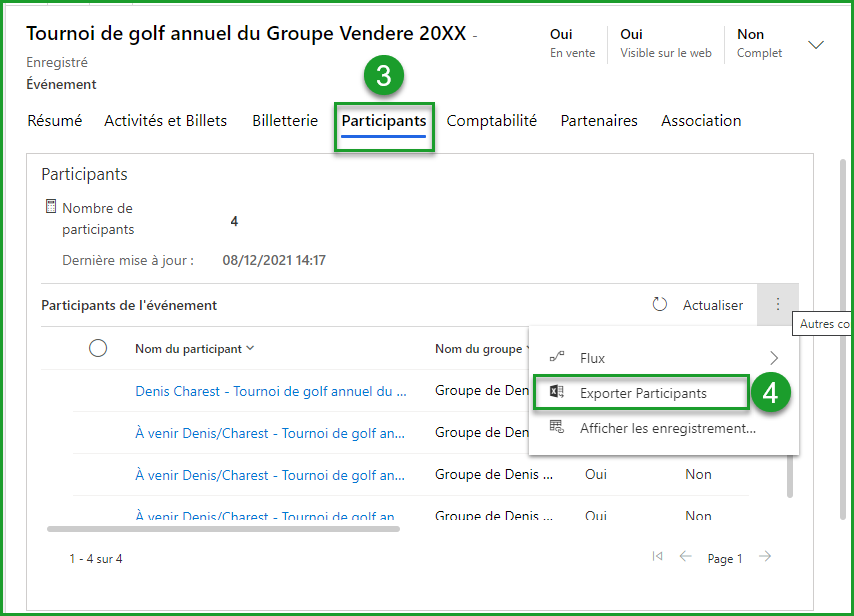Open the Autres commandes ellipsis menu
Viewport: 854px width, 616px height.
(x=778, y=305)
